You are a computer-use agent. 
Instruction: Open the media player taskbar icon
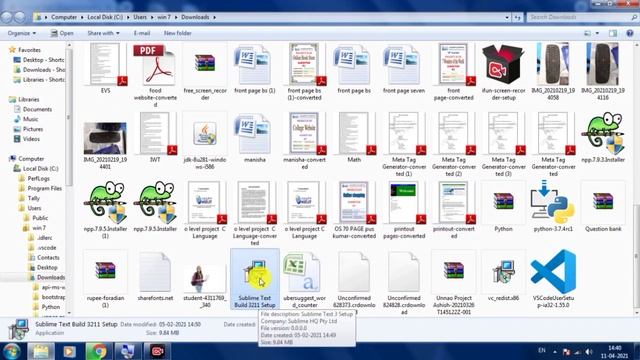(69, 351)
